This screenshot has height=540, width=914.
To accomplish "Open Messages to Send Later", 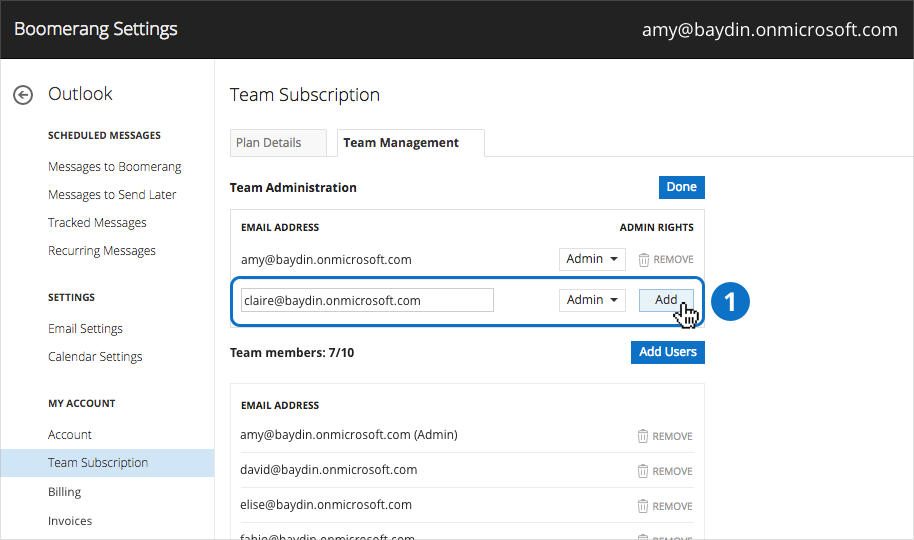I will click(x=112, y=195).
